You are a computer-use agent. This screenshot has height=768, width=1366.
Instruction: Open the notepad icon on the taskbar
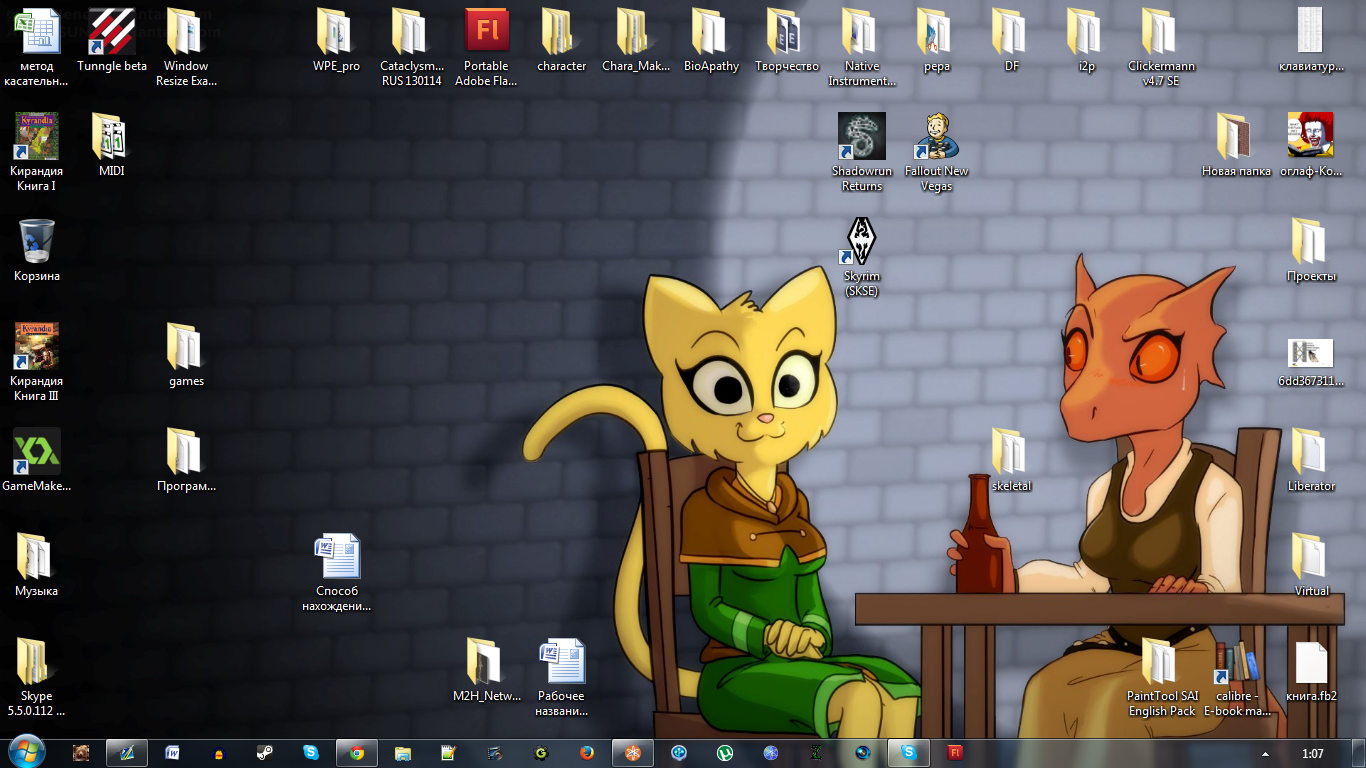449,753
